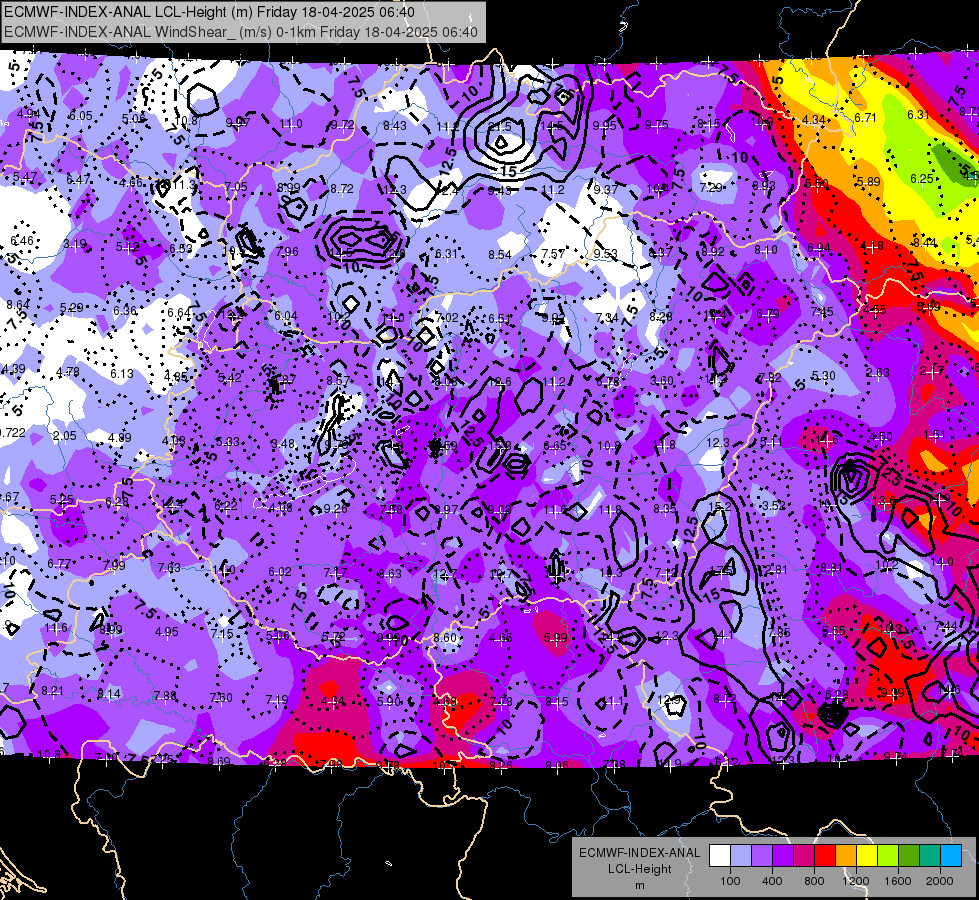The width and height of the screenshot is (979, 900).
Task: Click the 1.51 value on the map
Action: pos(934,435)
